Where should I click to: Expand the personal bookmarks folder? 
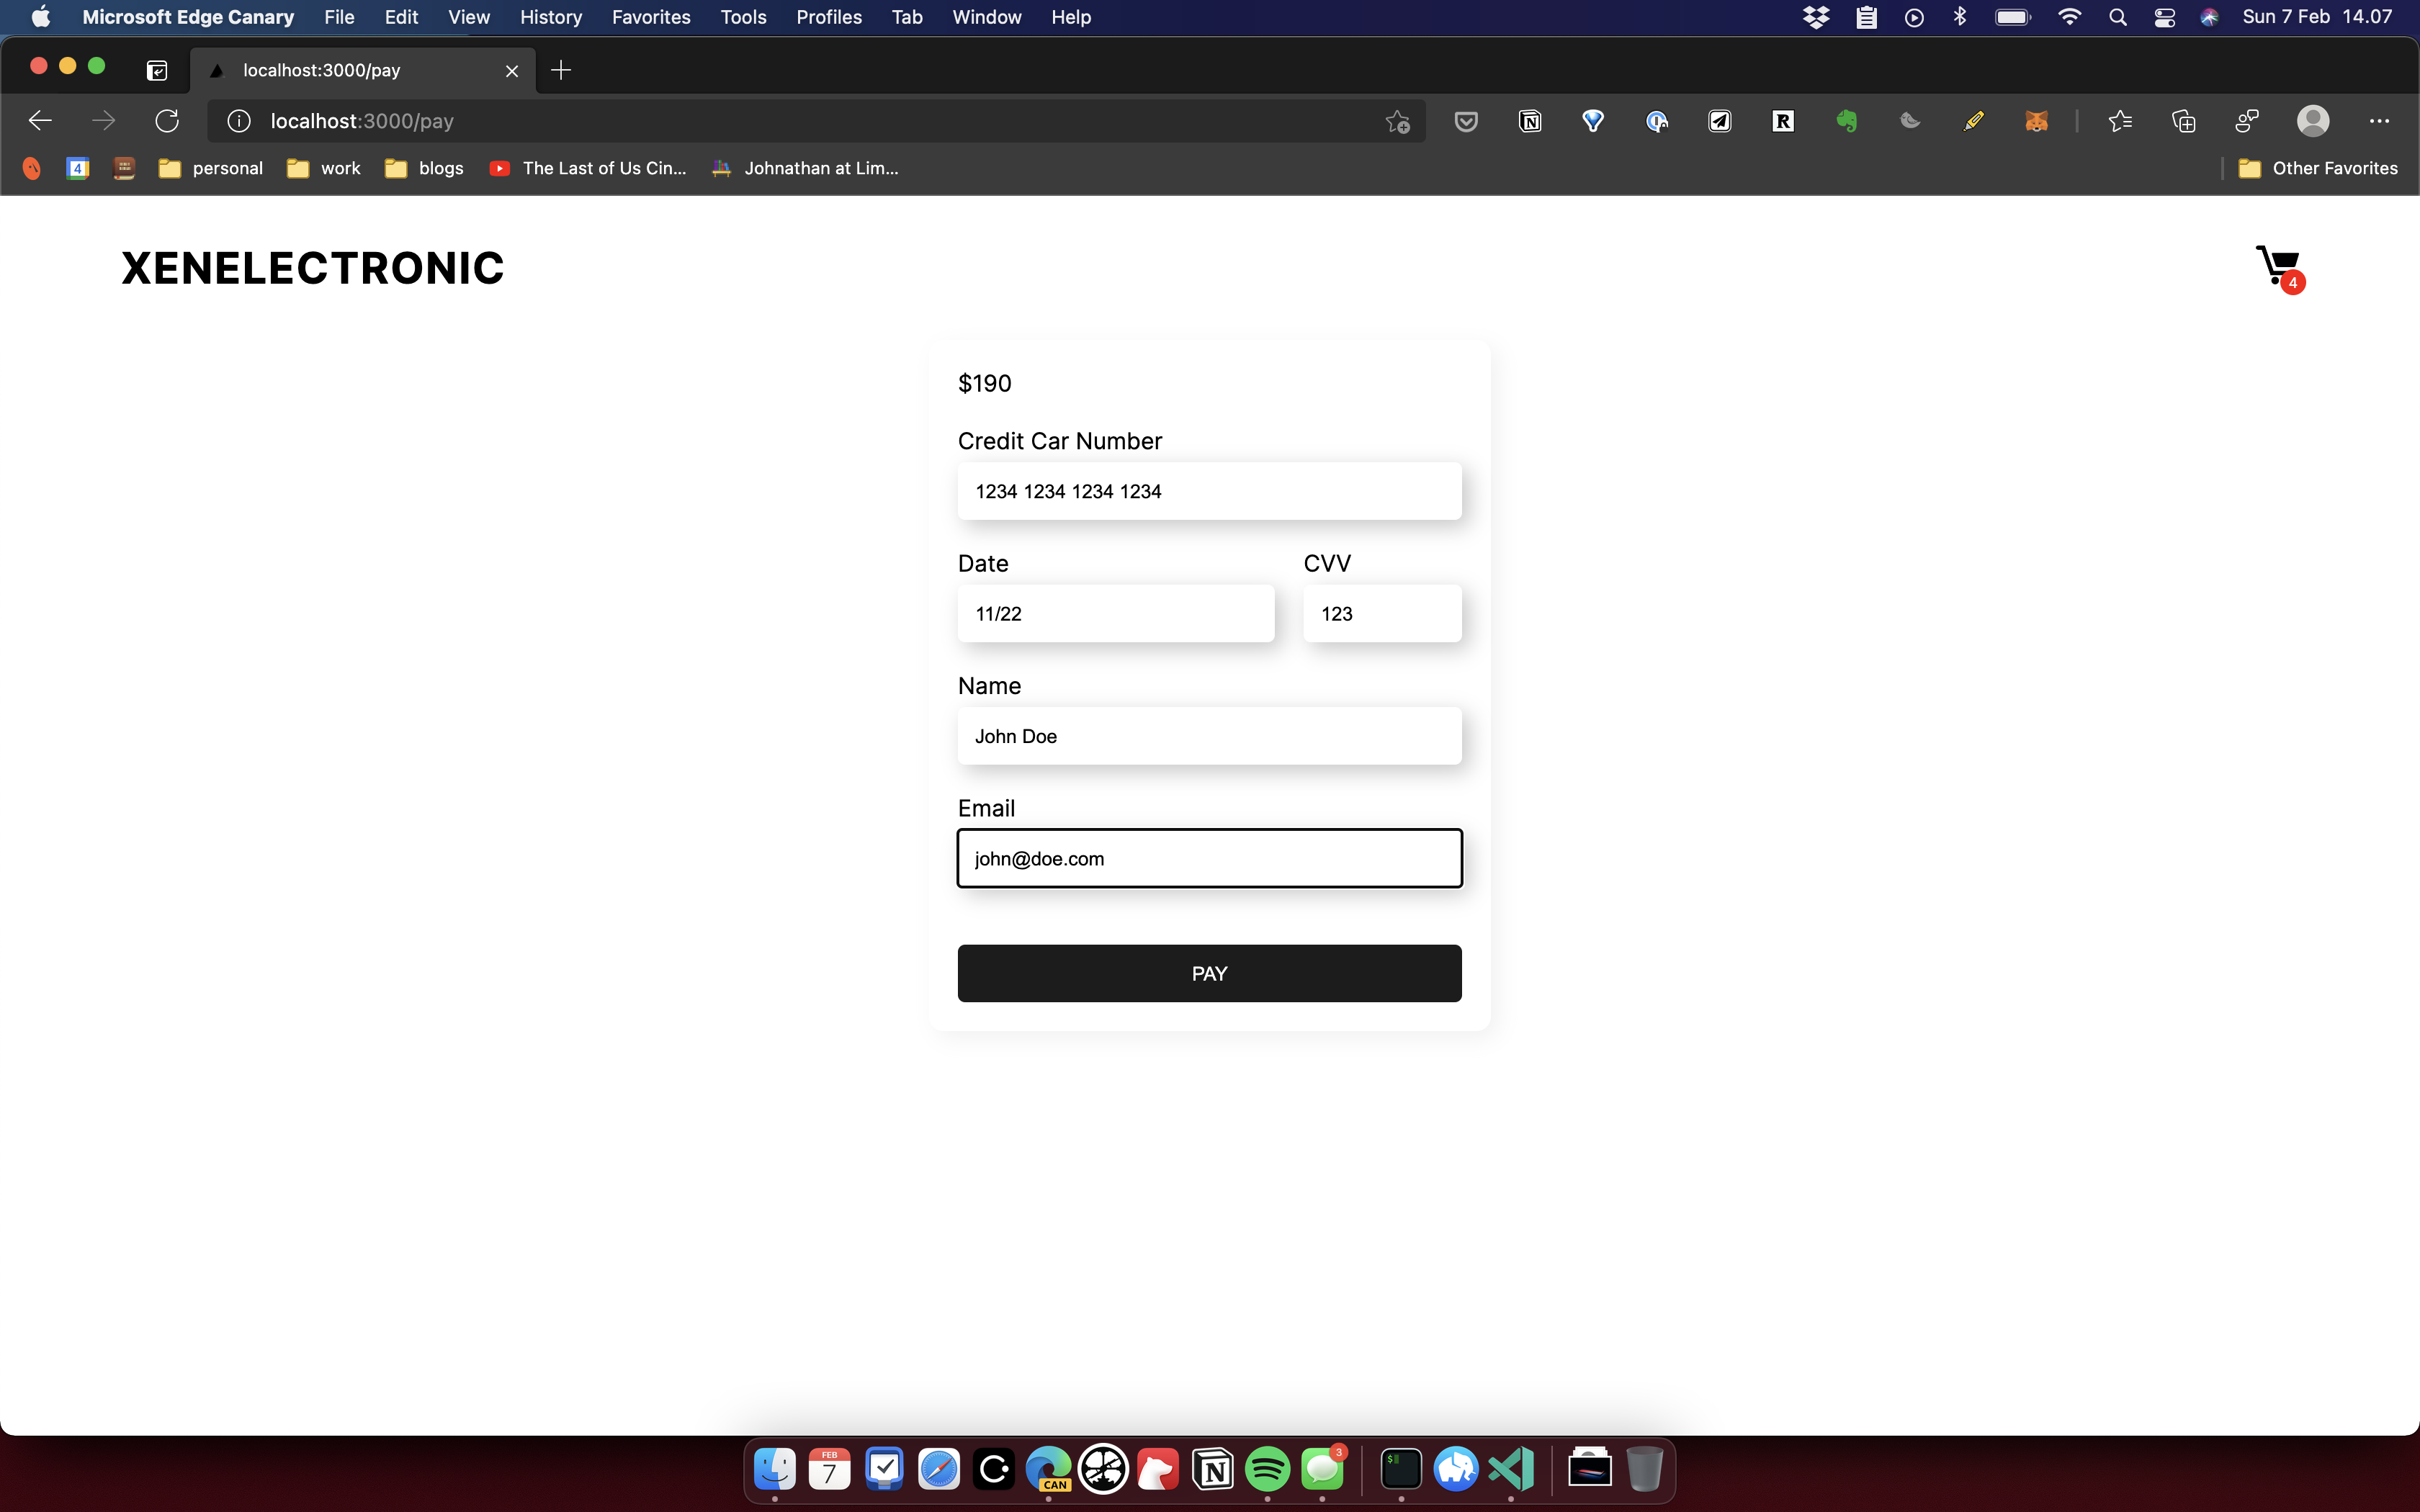click(211, 168)
